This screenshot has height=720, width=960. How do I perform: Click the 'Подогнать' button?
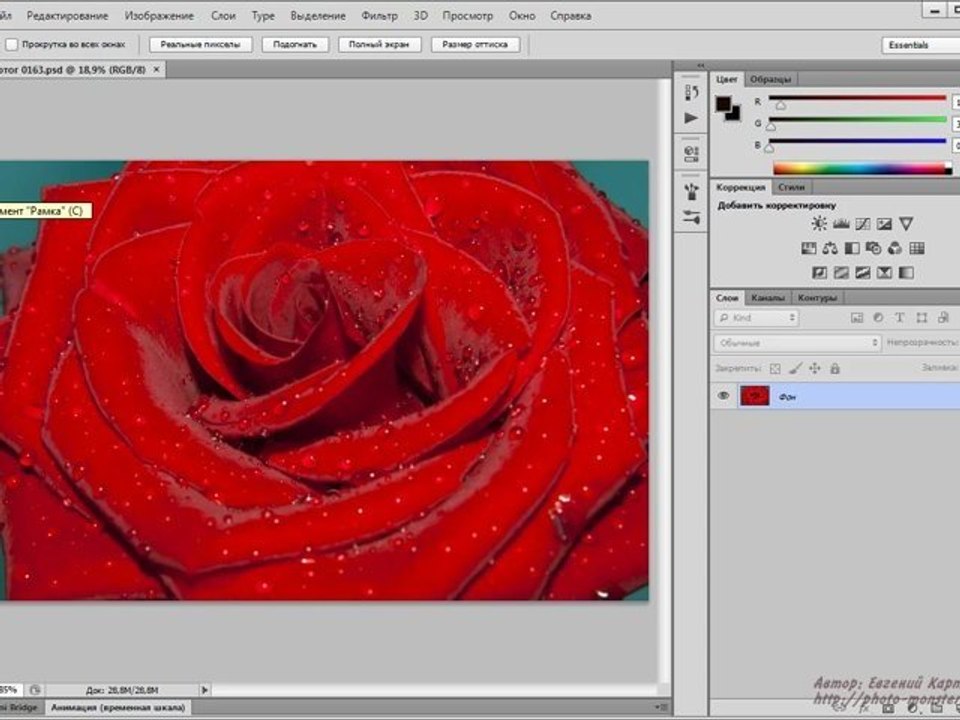[295, 45]
